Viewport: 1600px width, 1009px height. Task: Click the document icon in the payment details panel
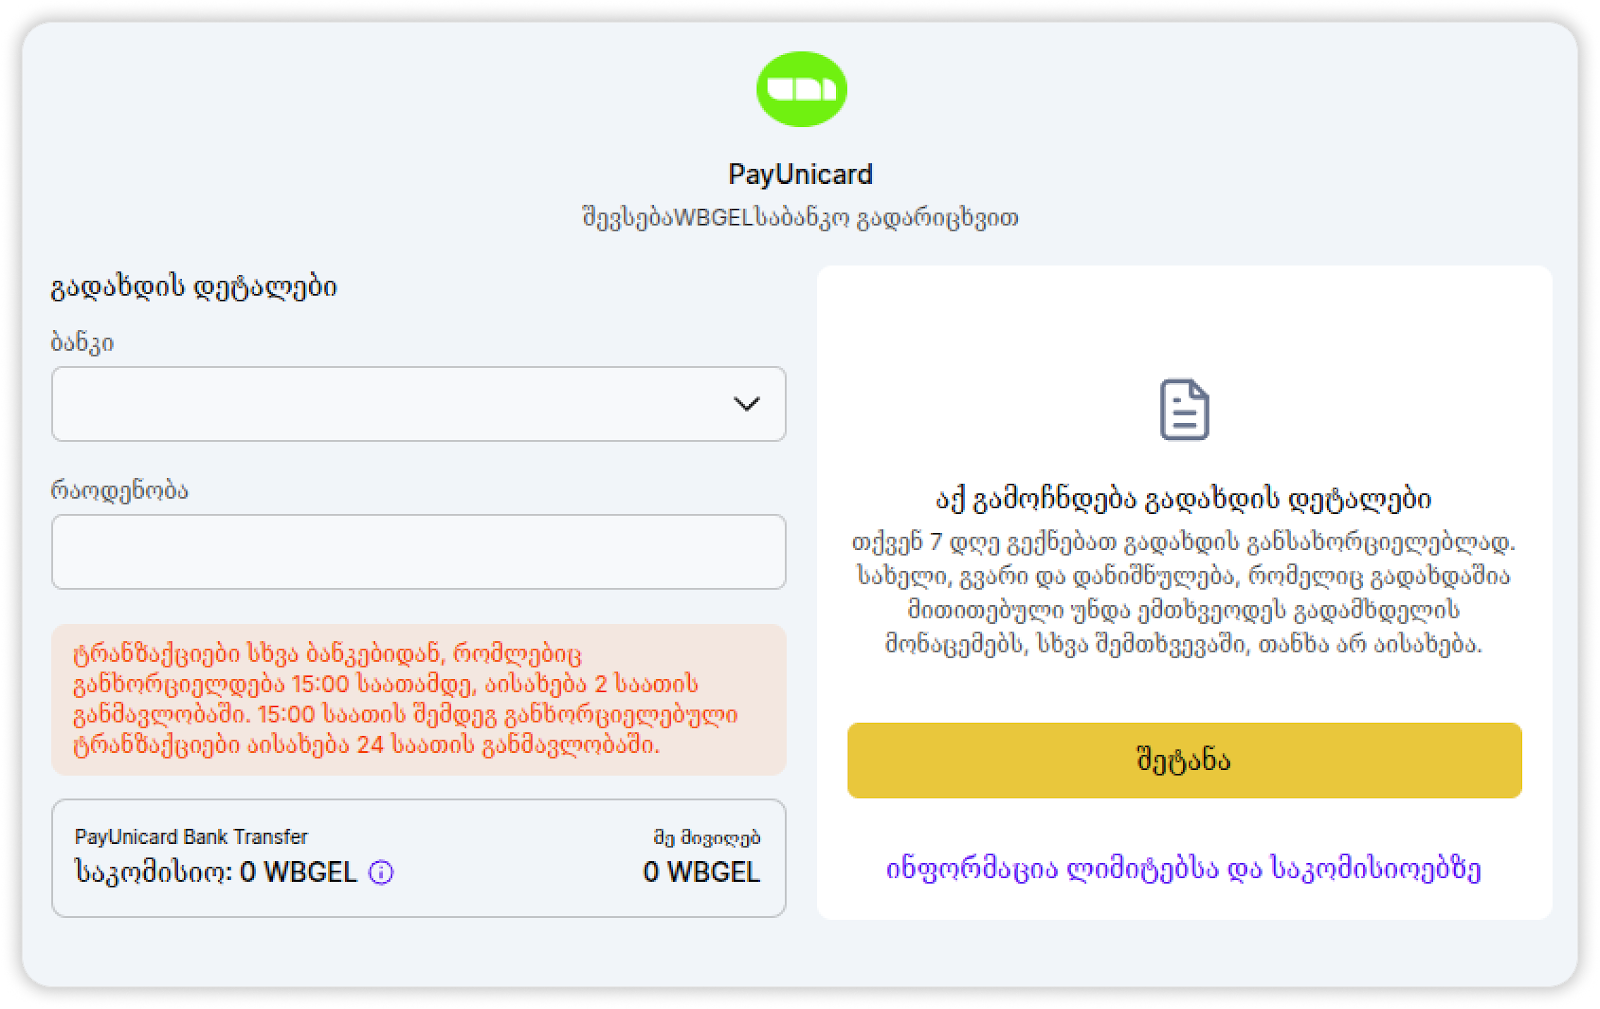coord(1184,409)
